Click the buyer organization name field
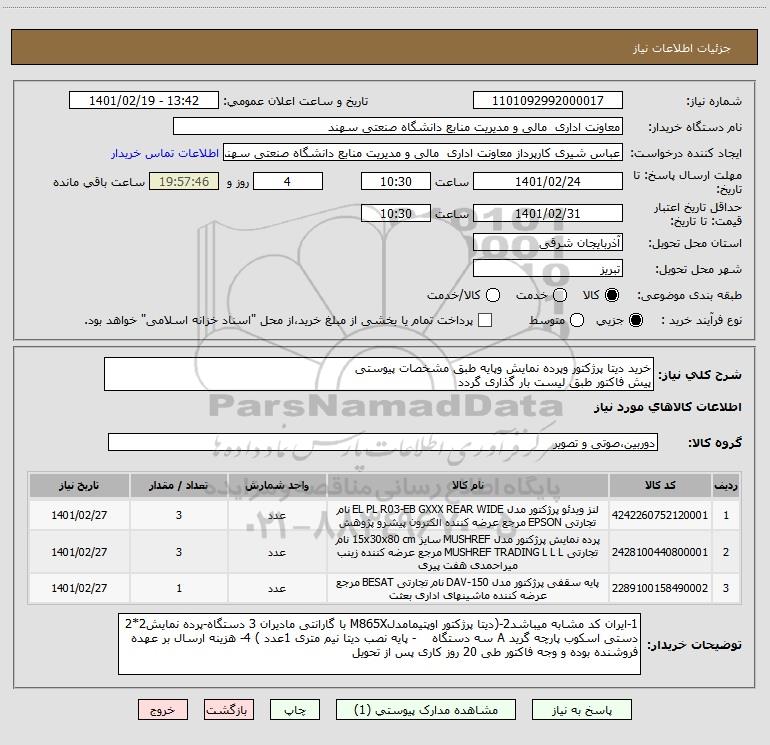This screenshot has height=745, width=770. click(x=398, y=127)
